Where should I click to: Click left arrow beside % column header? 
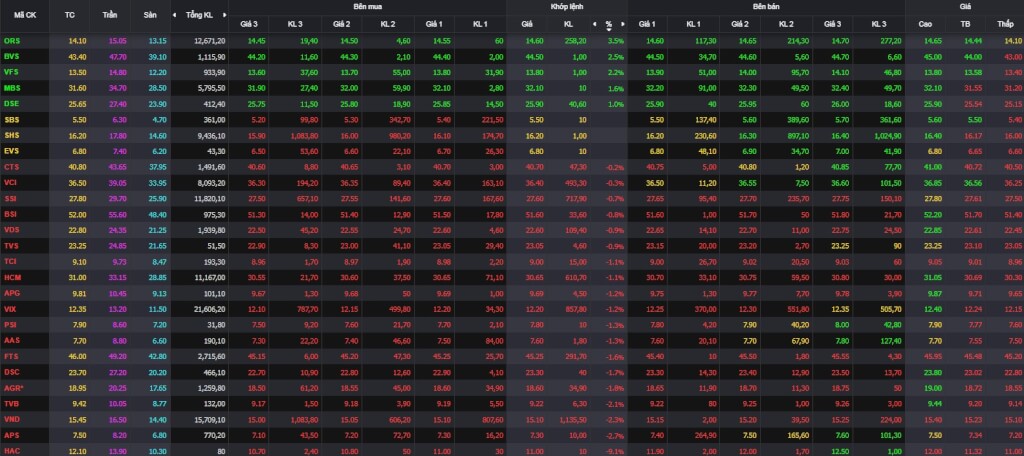594,24
